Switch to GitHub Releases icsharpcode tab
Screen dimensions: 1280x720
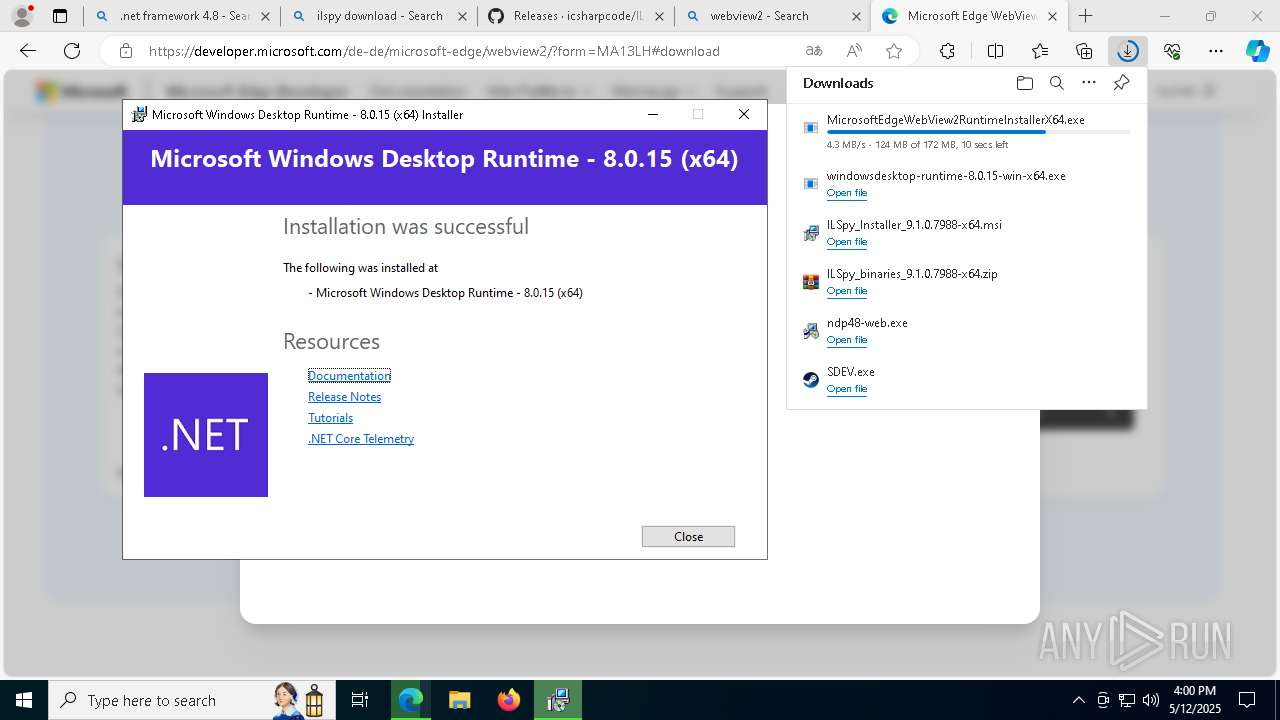tap(575, 16)
